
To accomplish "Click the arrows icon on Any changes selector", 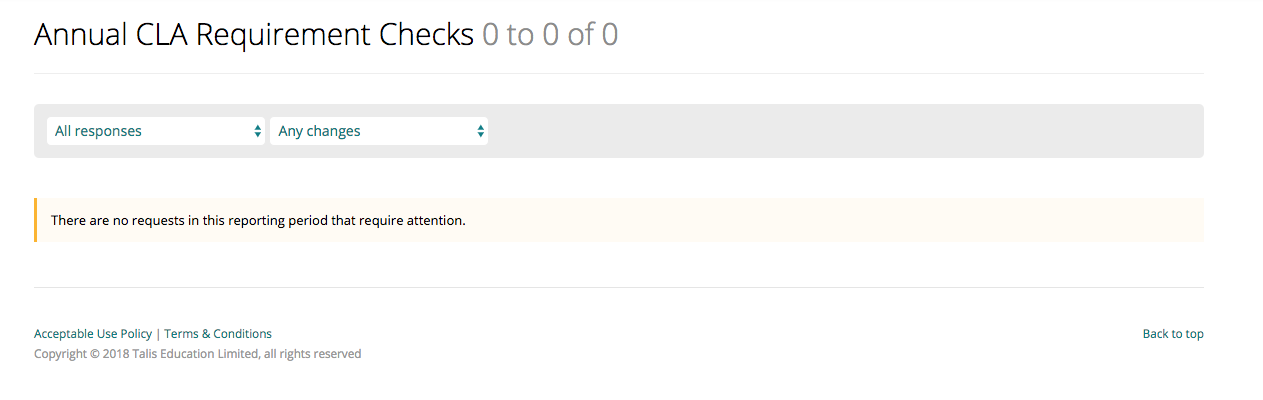I will [x=481, y=131].
